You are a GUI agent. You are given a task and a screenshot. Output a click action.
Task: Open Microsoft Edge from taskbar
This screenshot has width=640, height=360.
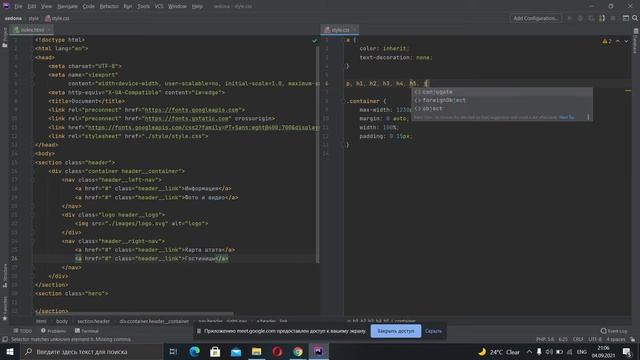click(x=194, y=352)
